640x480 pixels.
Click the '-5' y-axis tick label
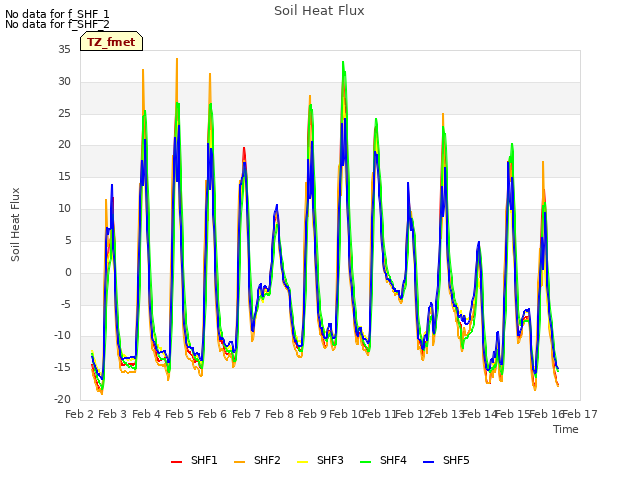pos(67,304)
